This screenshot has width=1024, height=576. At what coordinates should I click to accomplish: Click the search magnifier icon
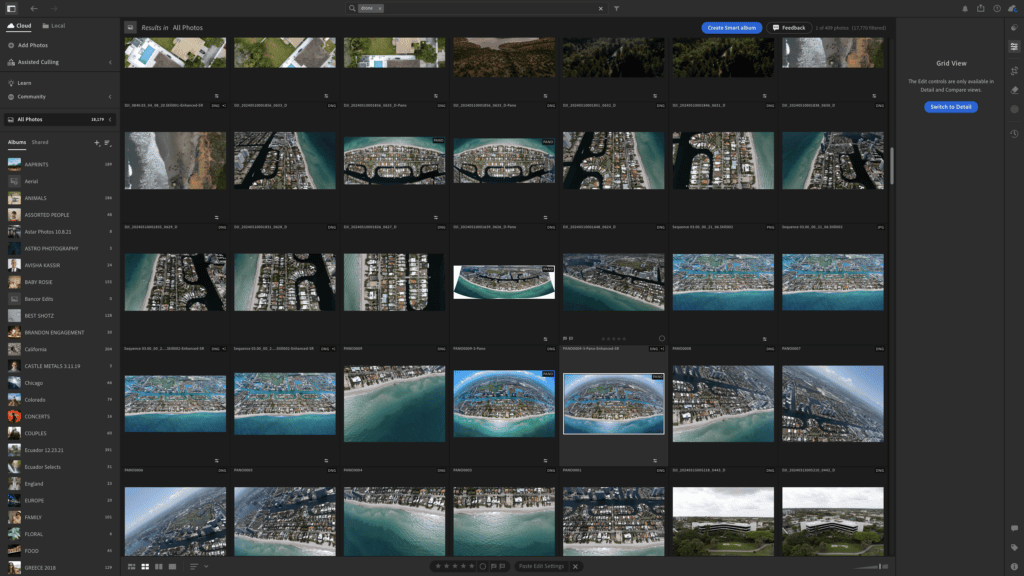tap(352, 8)
